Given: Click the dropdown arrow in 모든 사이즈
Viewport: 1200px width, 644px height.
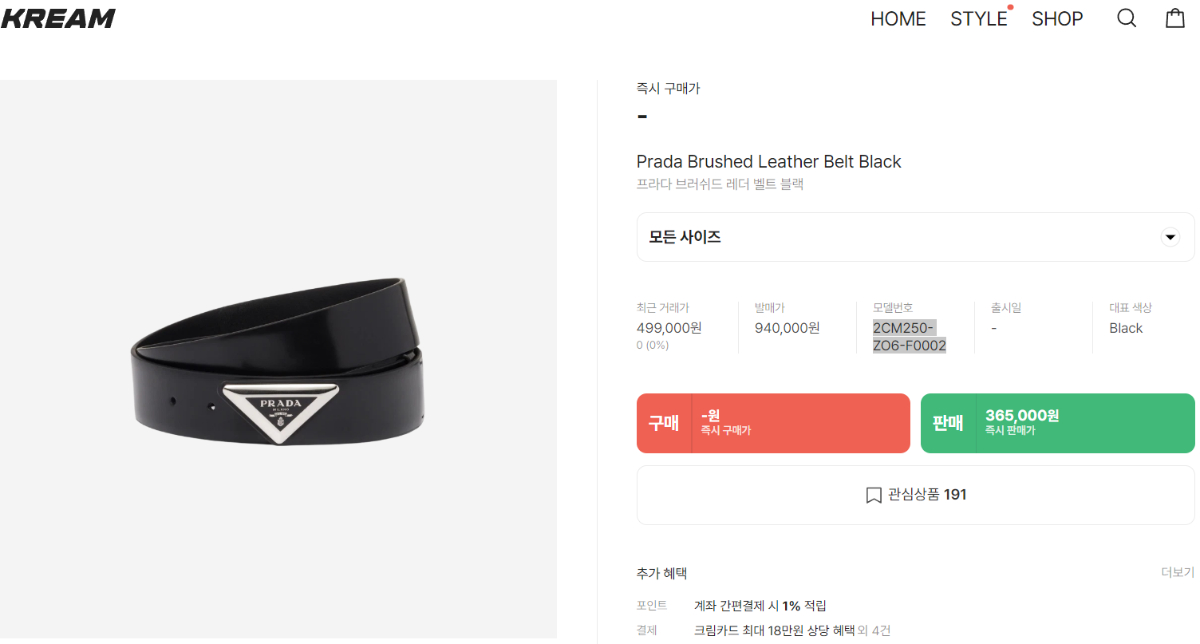Looking at the screenshot, I should [x=1169, y=237].
